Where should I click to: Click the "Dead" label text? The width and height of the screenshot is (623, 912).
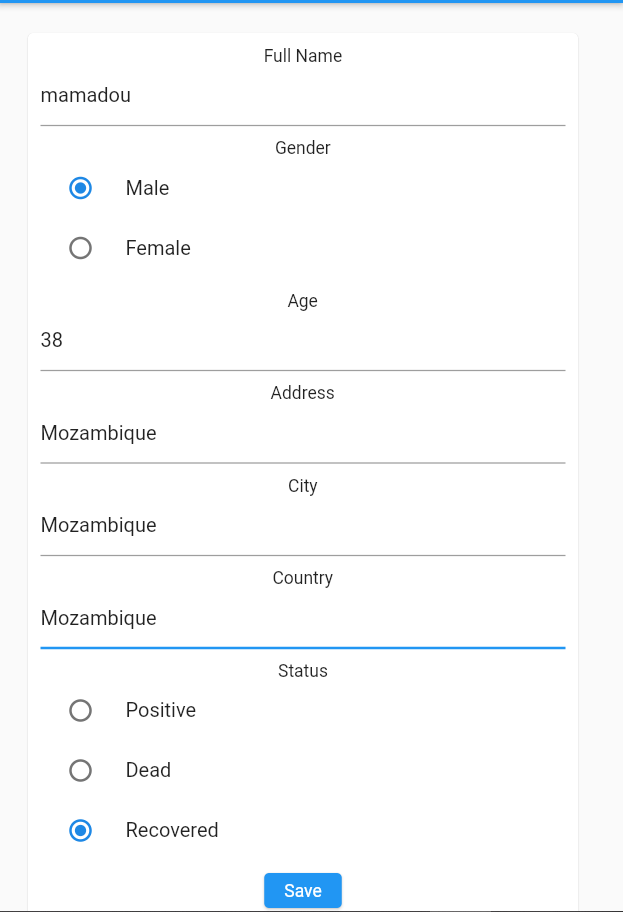148,770
